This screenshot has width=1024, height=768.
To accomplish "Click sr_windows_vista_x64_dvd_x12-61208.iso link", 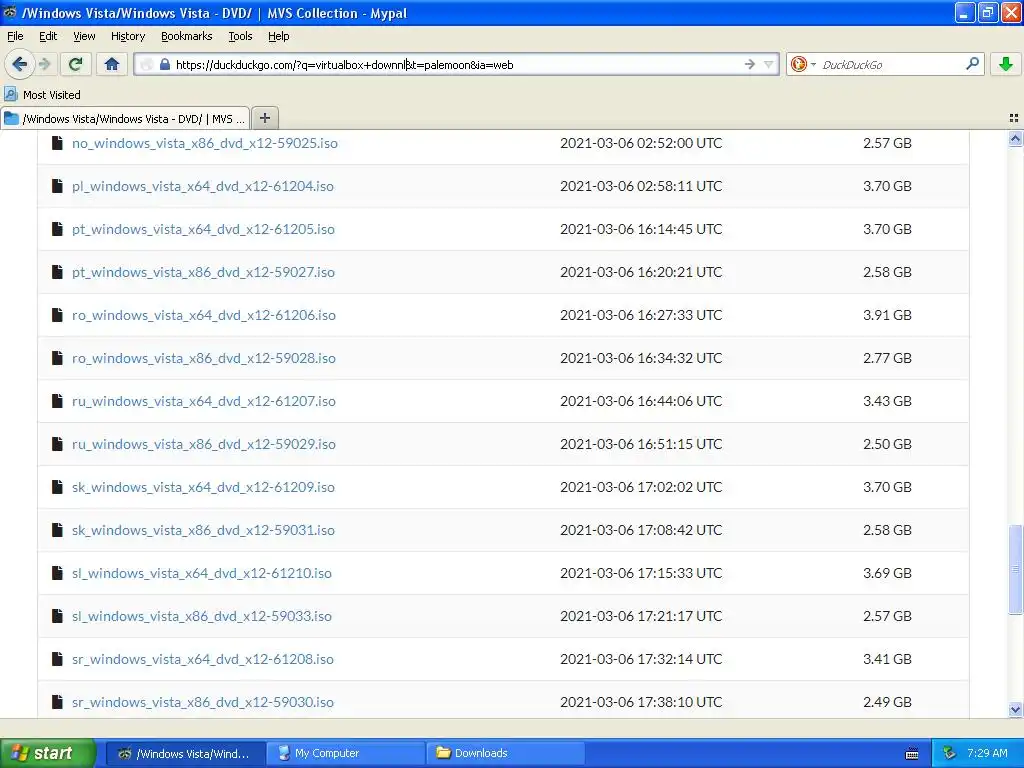I will pos(202,660).
